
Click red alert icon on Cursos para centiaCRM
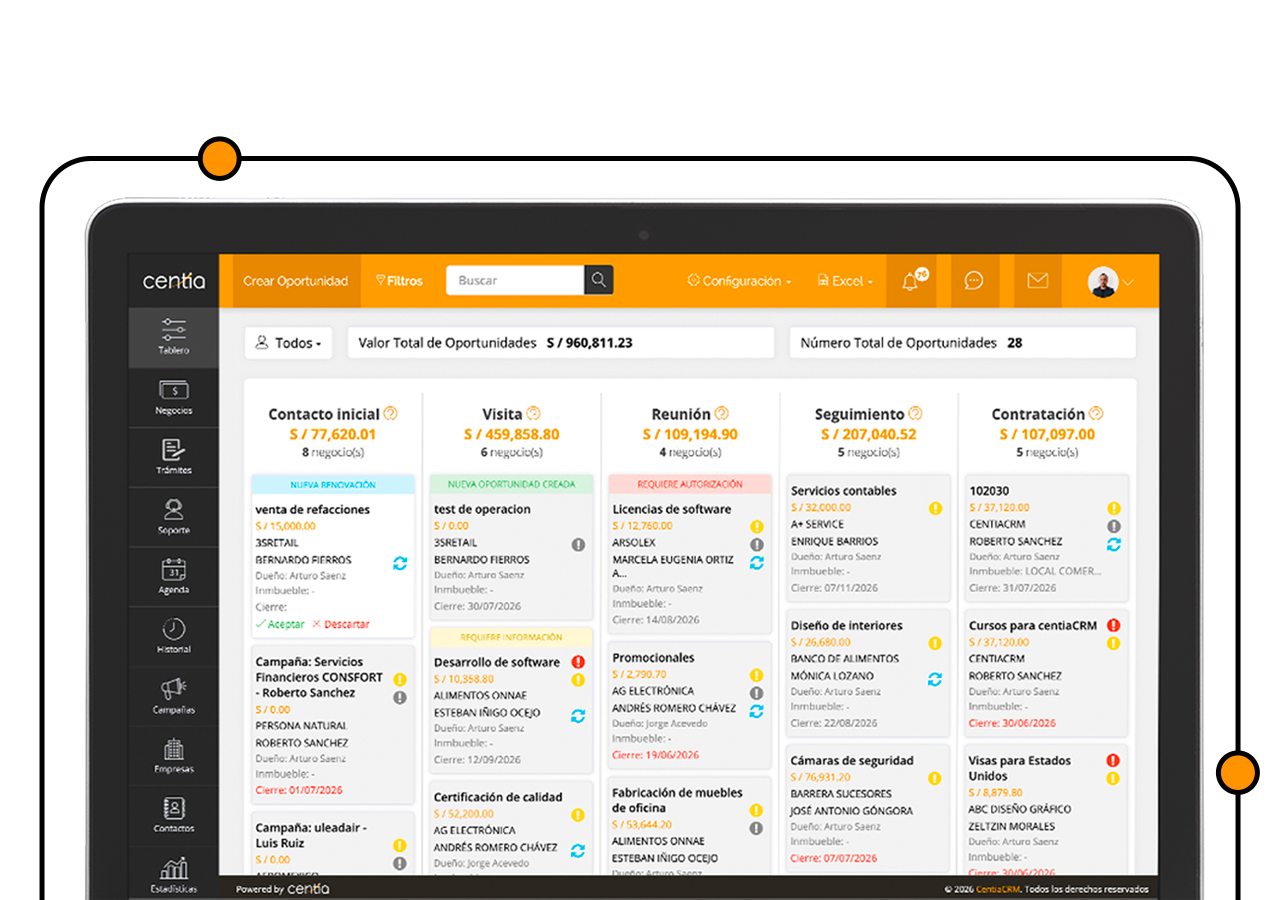click(1113, 625)
